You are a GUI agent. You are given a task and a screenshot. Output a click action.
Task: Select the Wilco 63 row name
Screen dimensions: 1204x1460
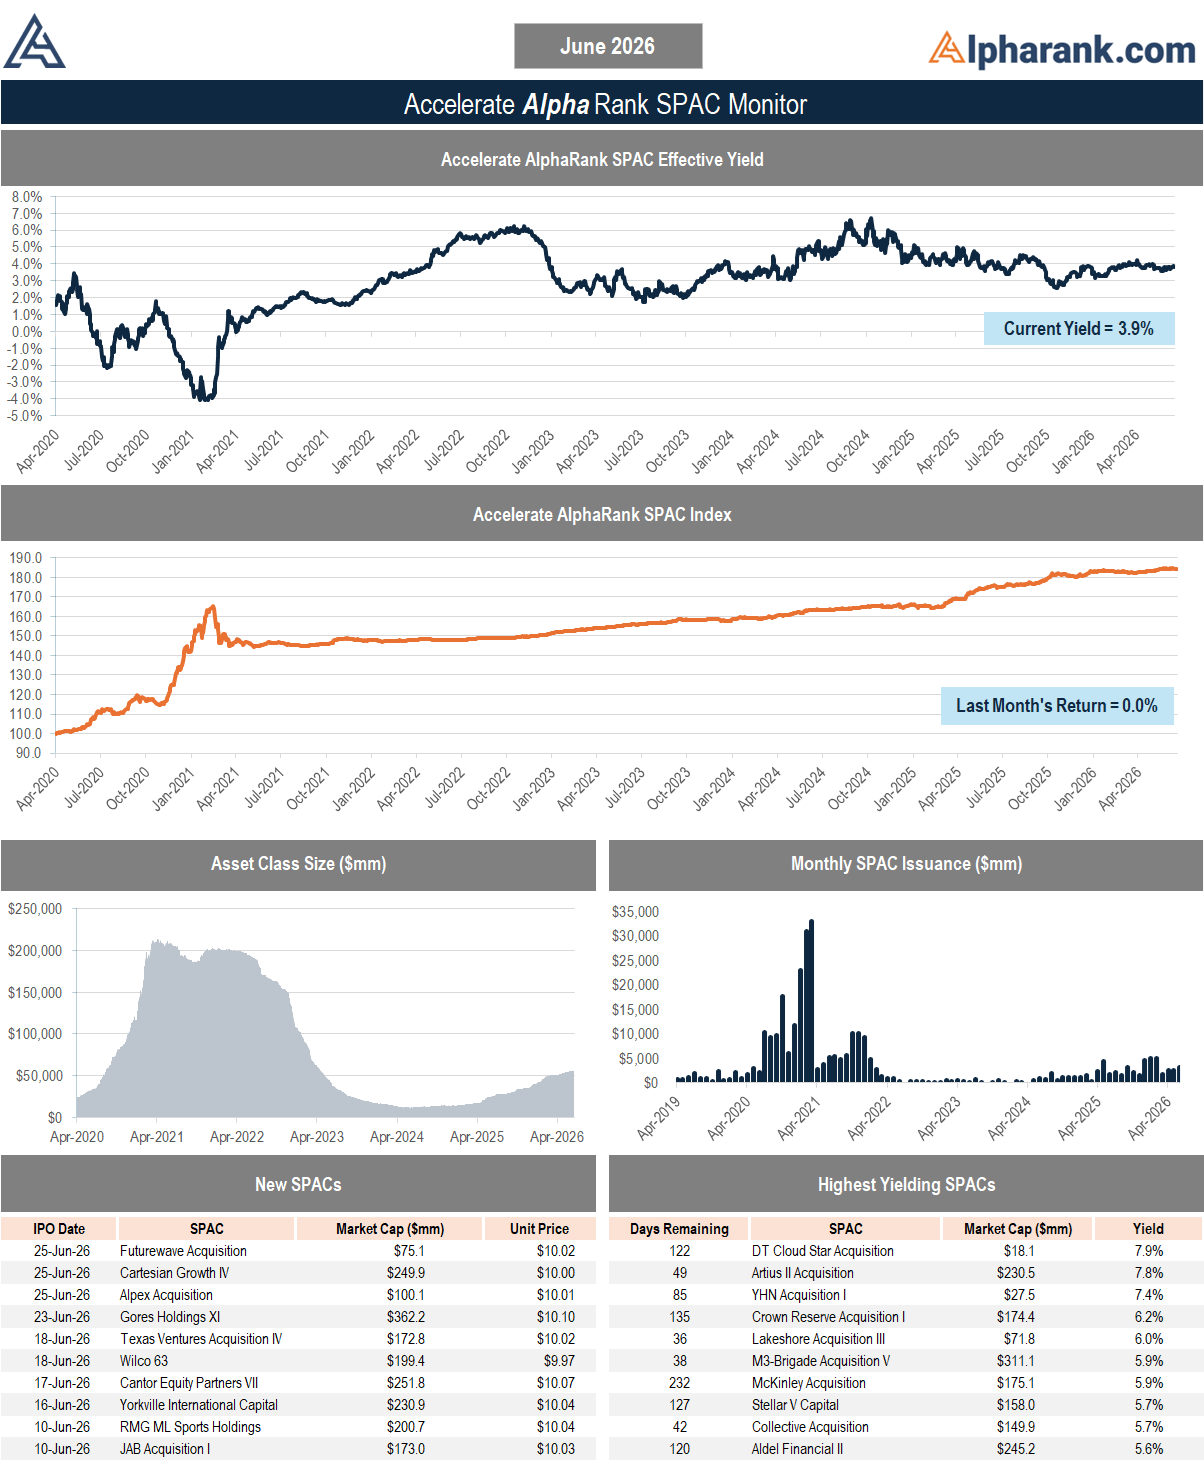[x=144, y=1361]
